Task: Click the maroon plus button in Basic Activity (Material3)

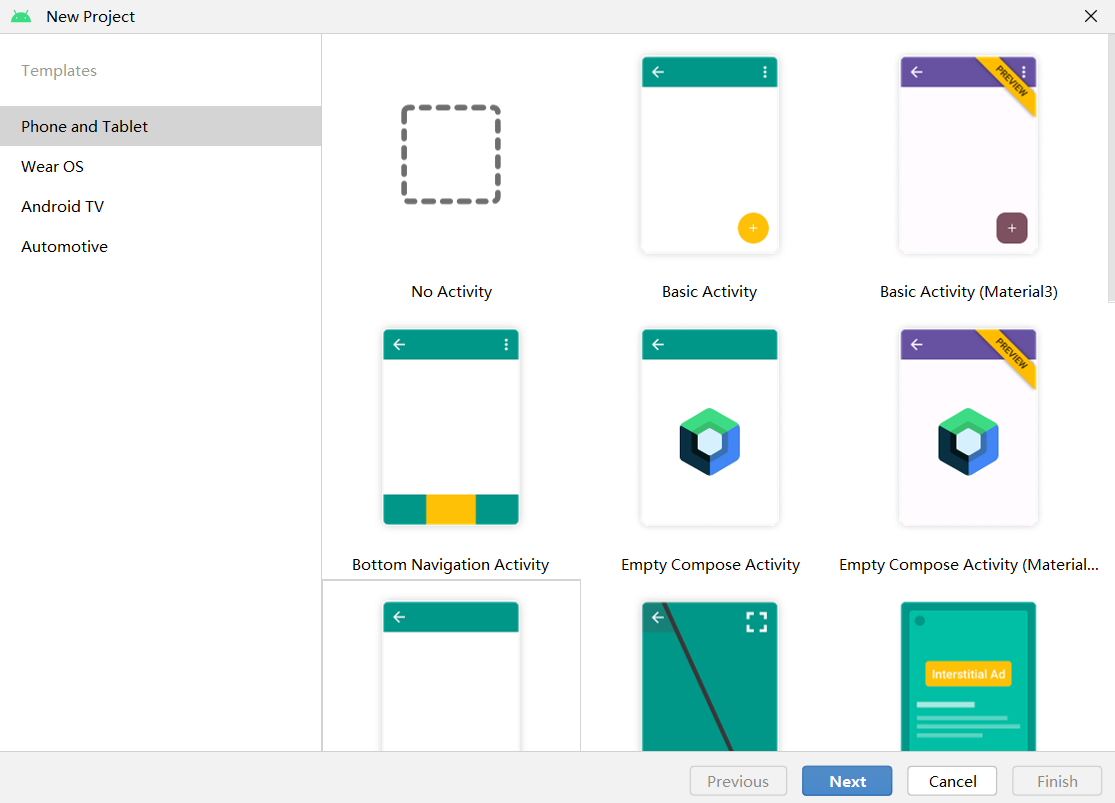Action: point(1012,228)
